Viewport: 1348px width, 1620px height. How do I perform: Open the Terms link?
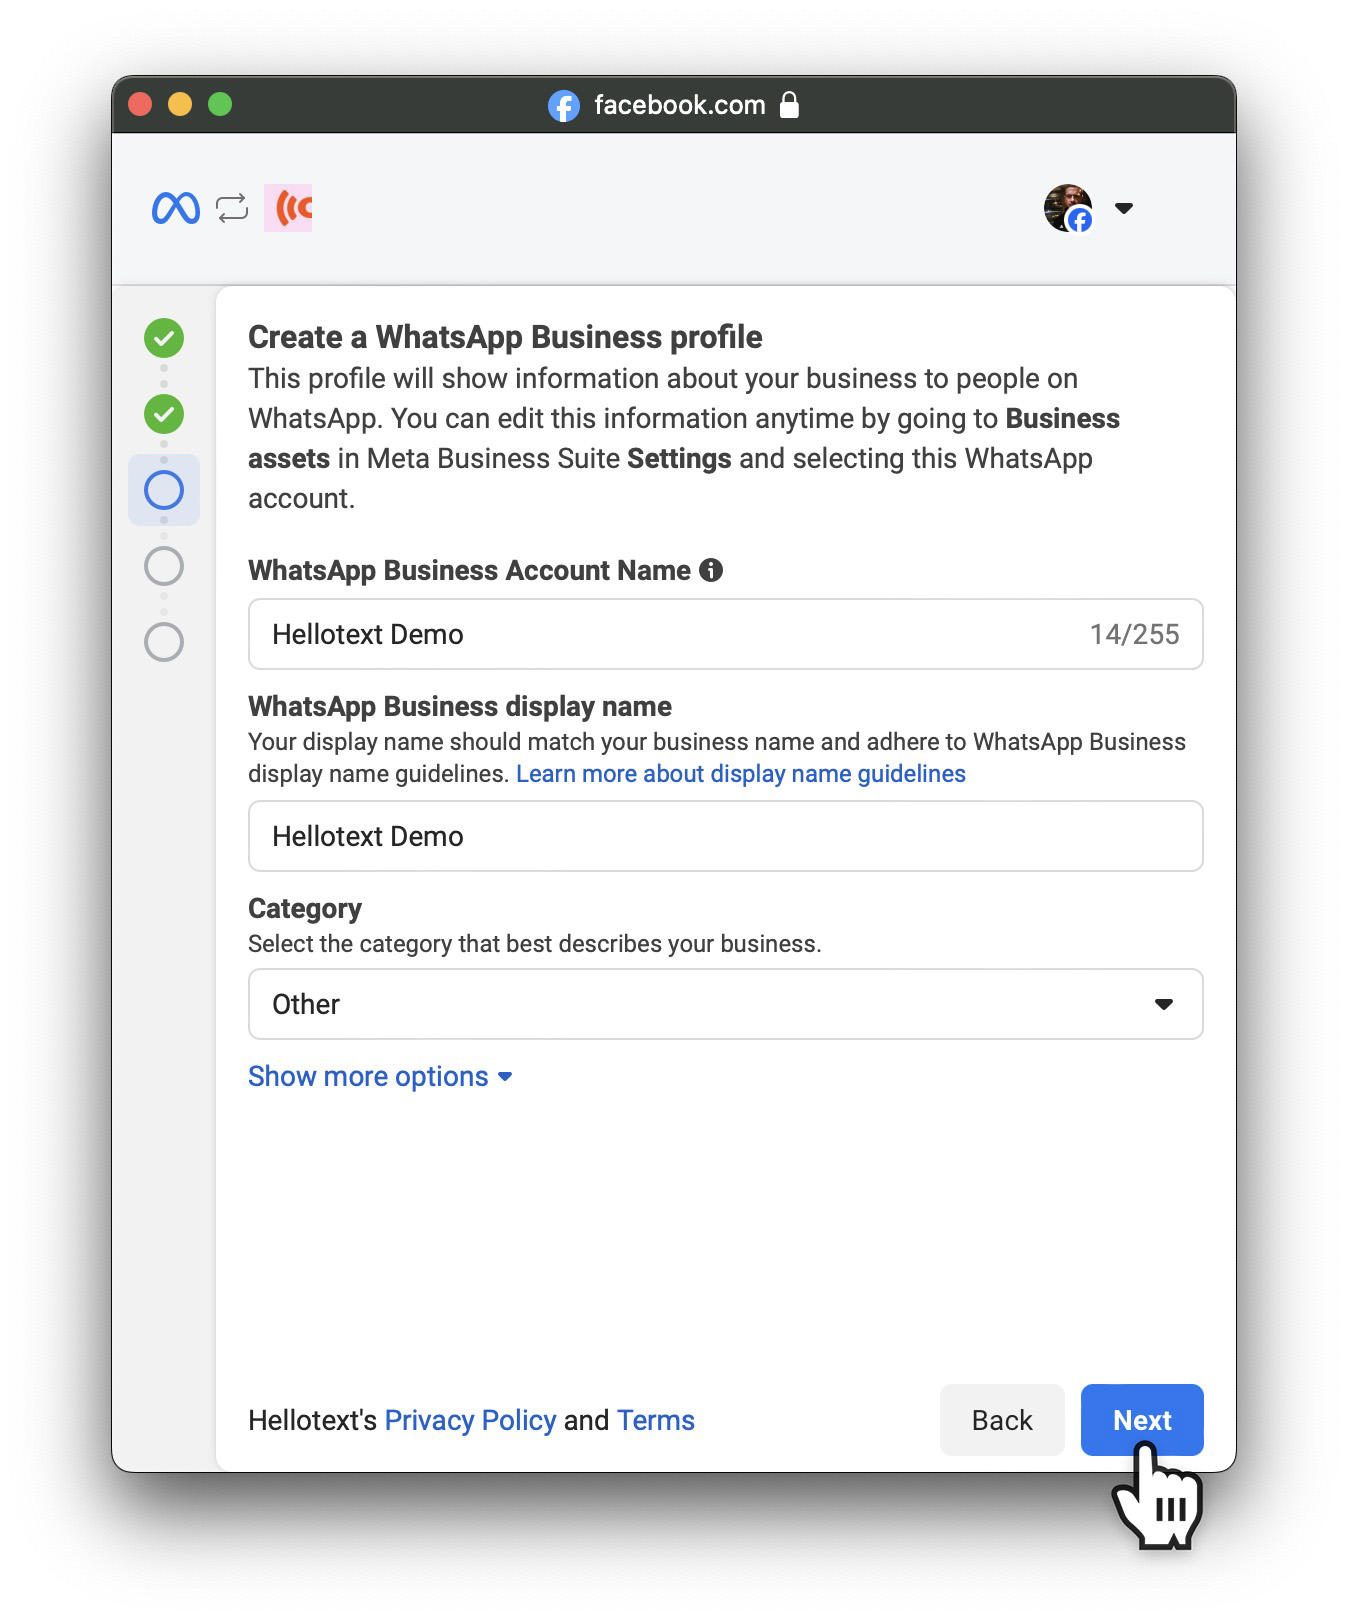coord(656,1420)
